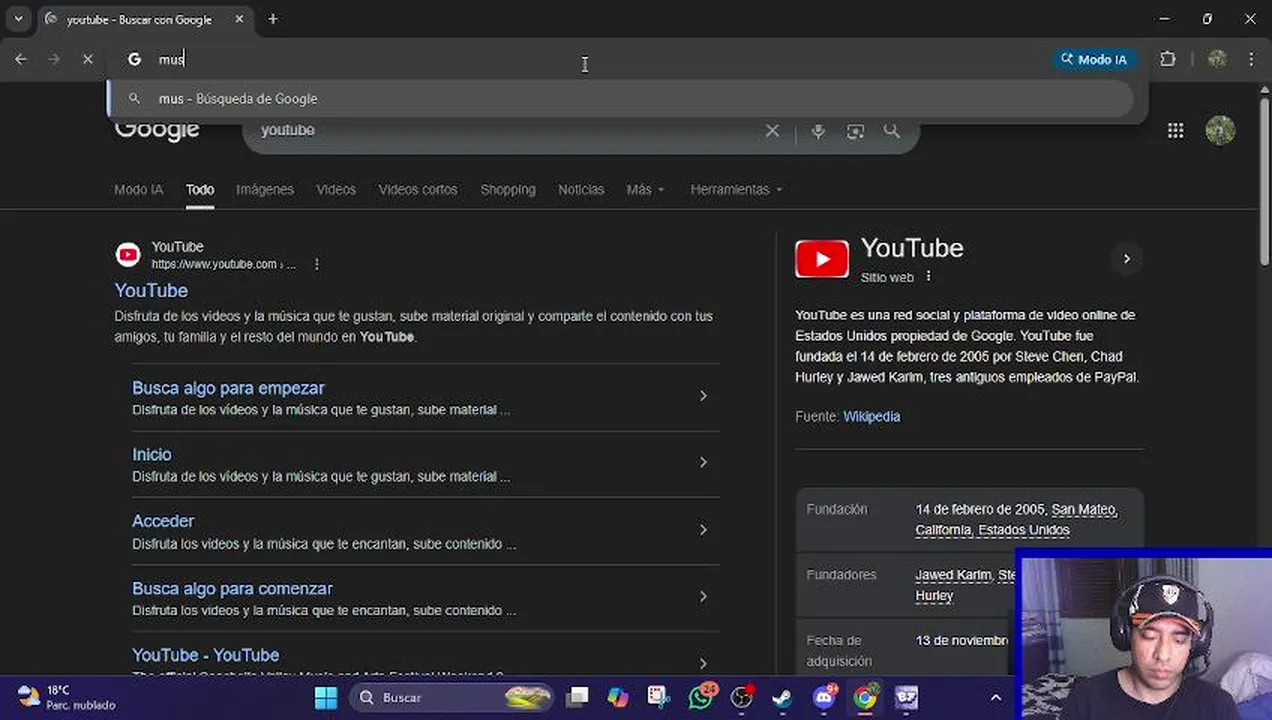Open the Wikipedia source link

click(x=871, y=416)
